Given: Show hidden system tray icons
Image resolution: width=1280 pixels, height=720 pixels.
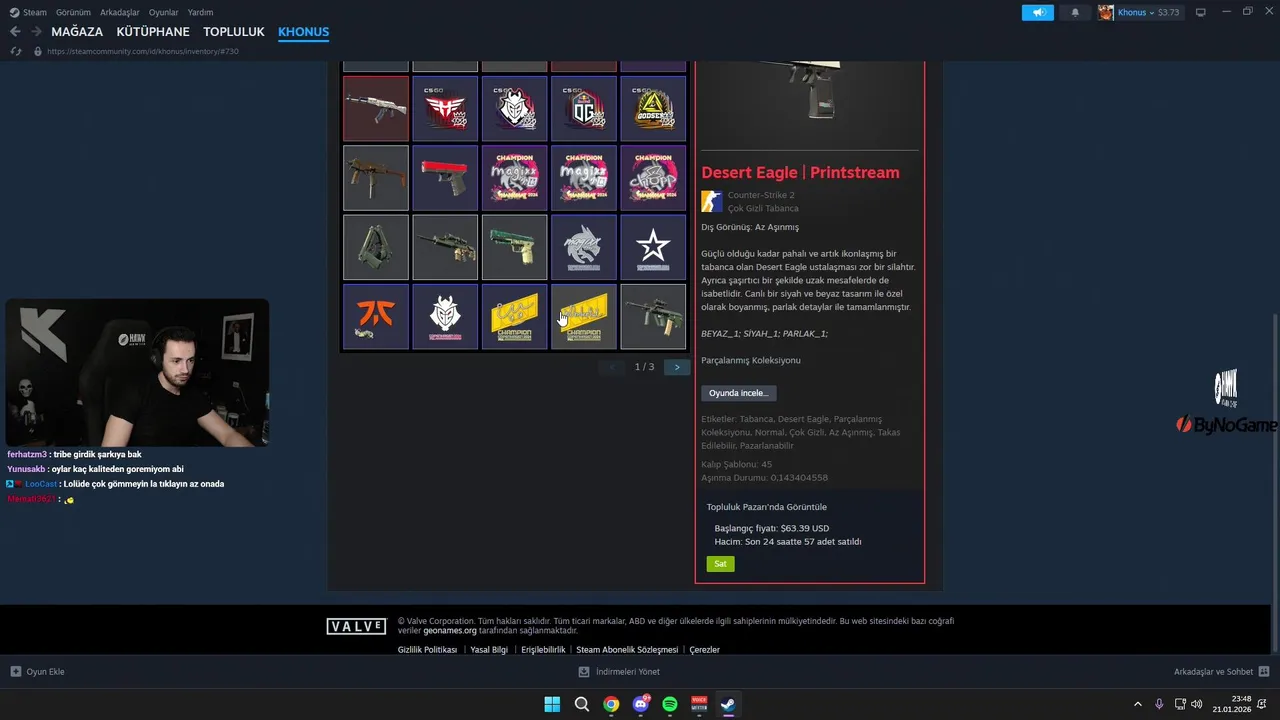Looking at the screenshot, I should click(x=1137, y=704).
